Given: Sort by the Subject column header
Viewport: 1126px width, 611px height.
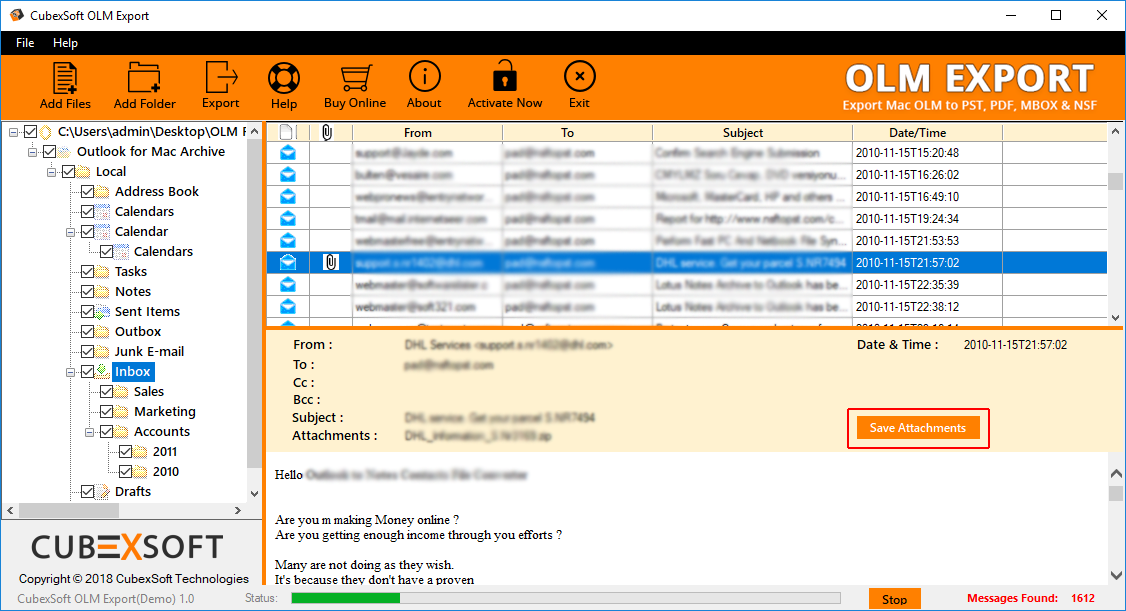Looking at the screenshot, I should point(752,132).
